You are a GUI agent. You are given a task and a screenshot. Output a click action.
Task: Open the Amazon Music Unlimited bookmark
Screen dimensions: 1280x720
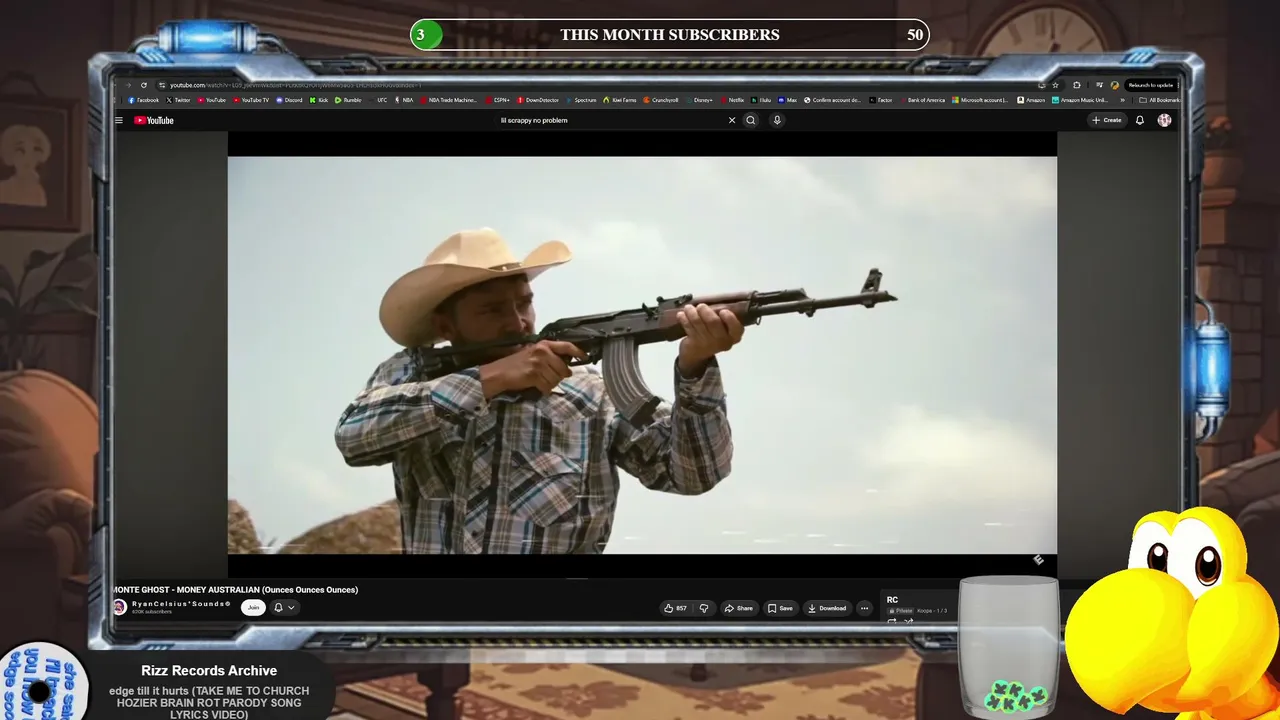point(1080,100)
